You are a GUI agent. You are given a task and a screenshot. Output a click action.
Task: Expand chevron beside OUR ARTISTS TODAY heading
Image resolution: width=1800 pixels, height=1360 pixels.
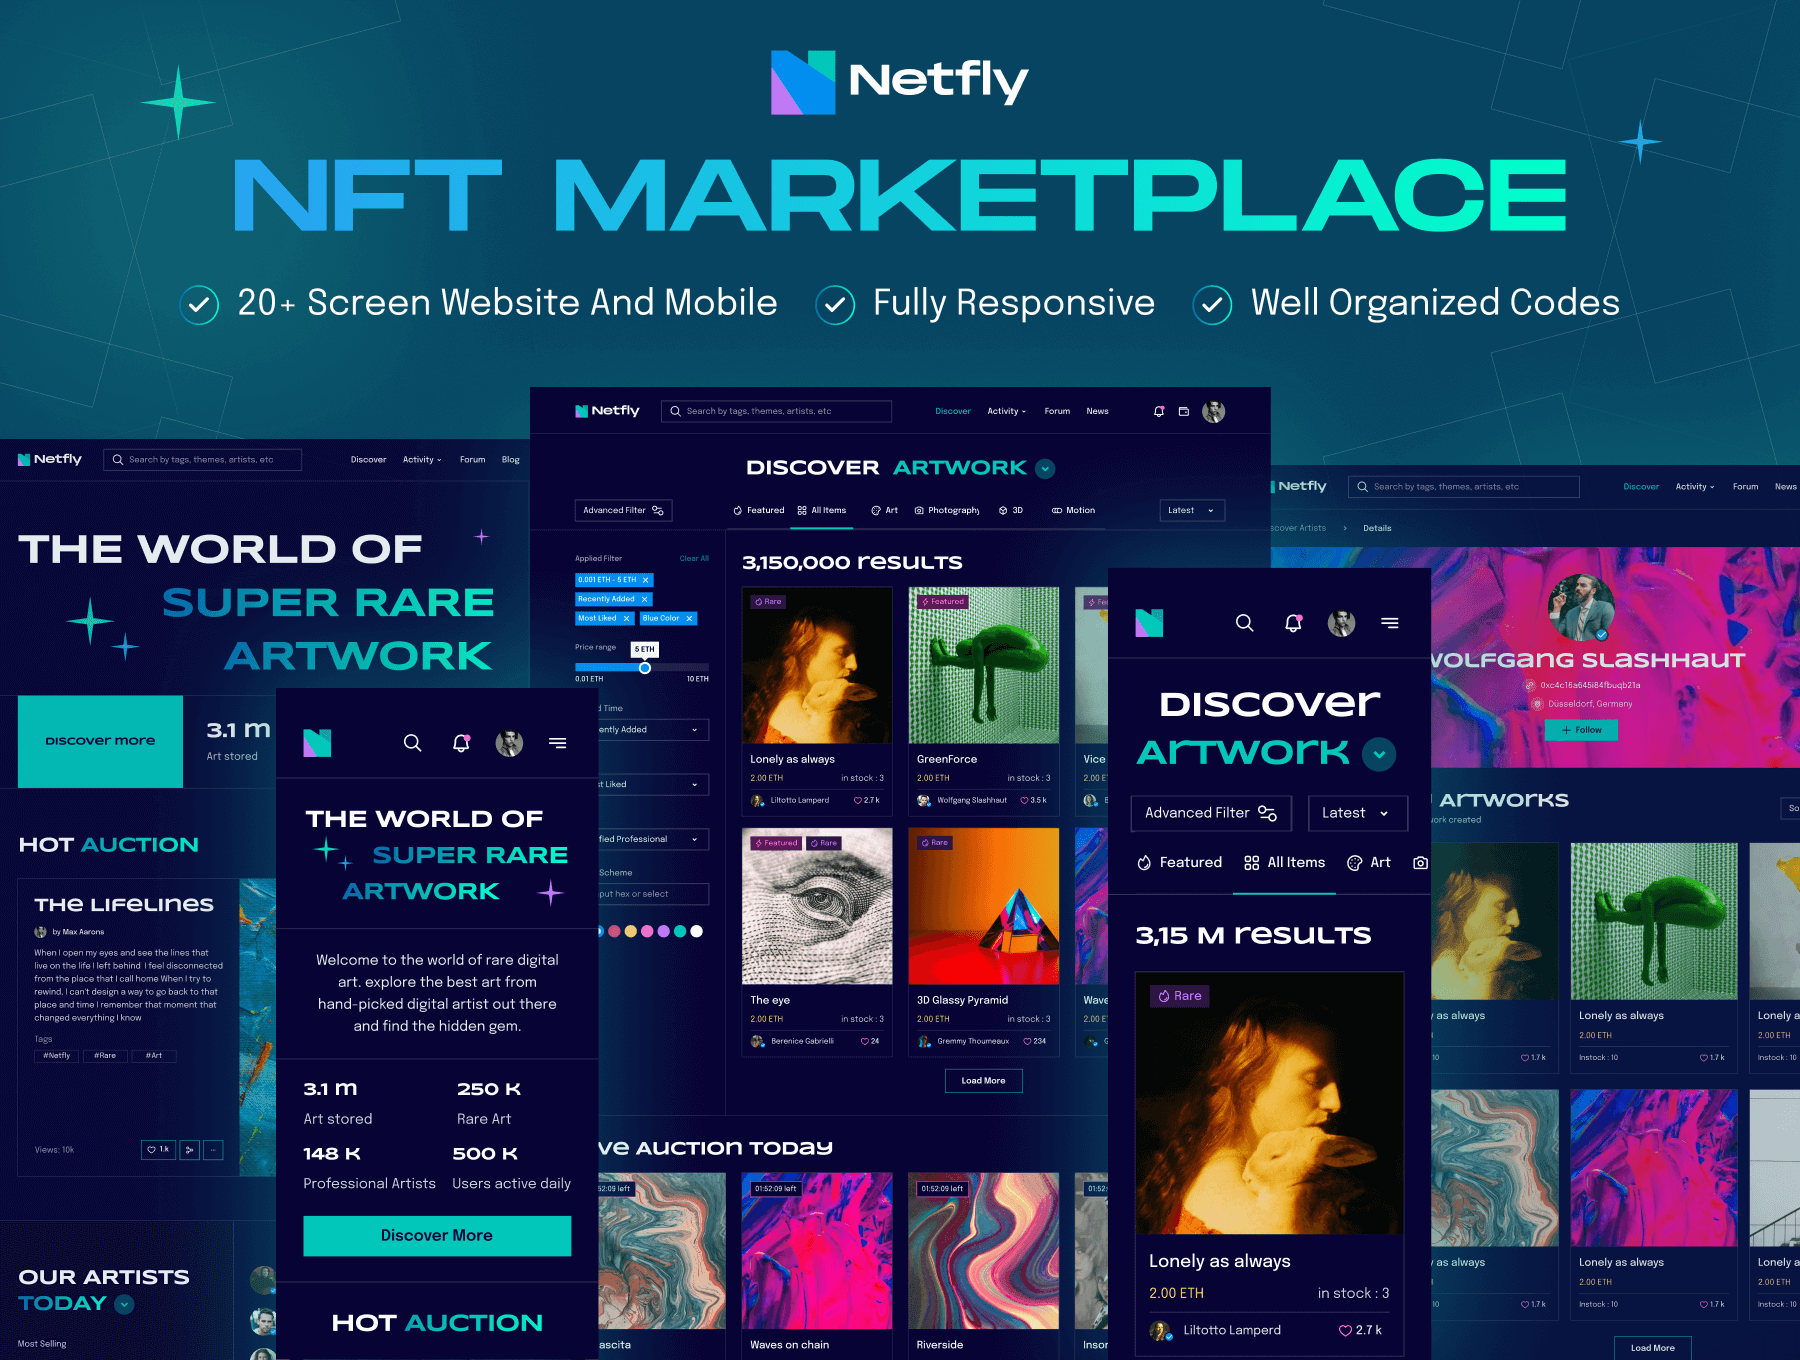125,1304
